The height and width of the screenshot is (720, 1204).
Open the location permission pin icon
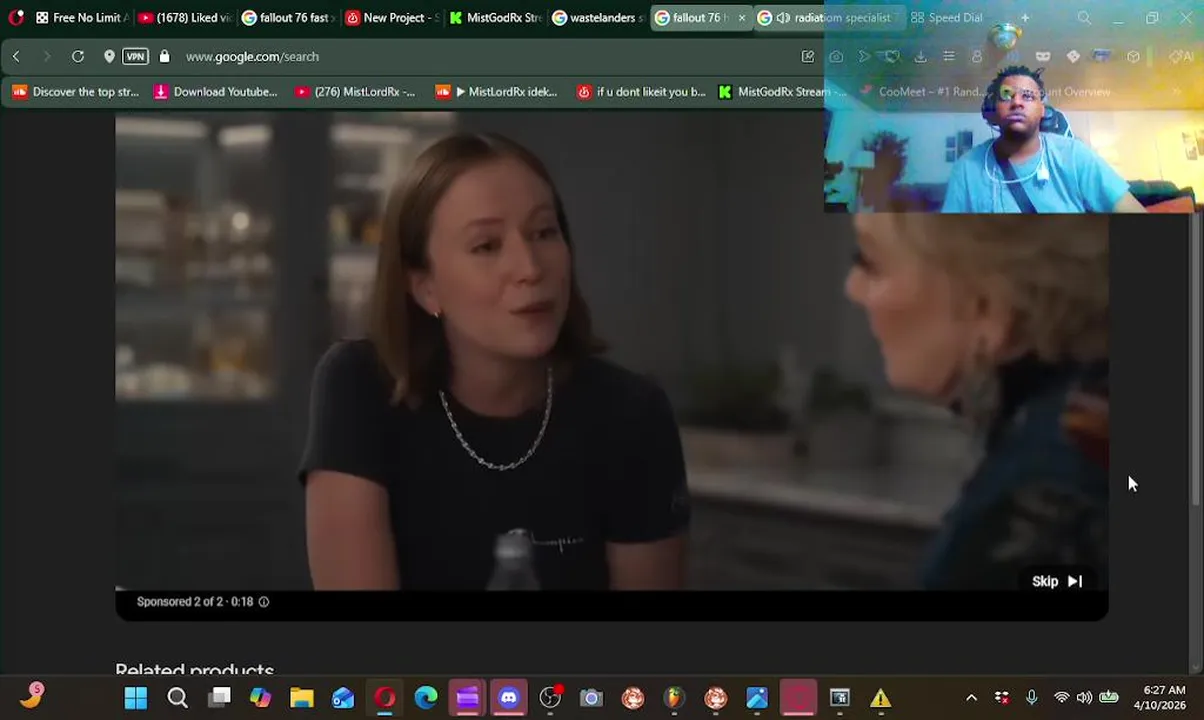[x=109, y=57]
